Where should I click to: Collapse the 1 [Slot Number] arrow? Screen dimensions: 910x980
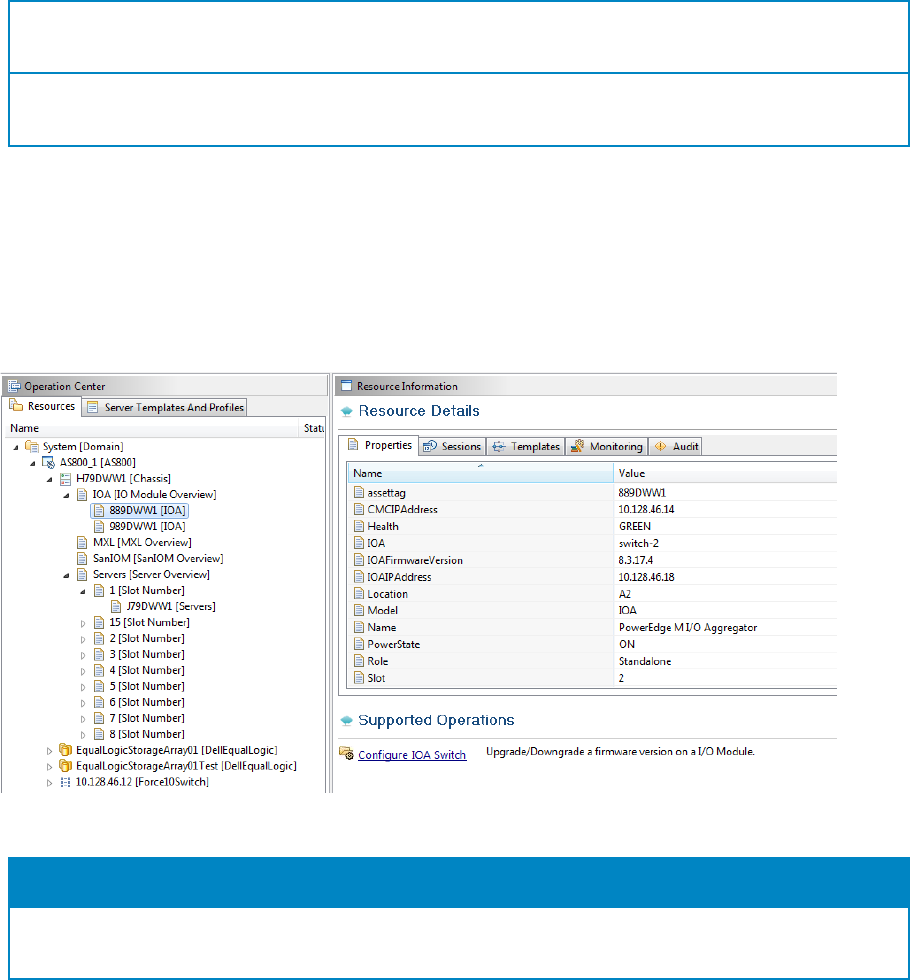coord(82,591)
